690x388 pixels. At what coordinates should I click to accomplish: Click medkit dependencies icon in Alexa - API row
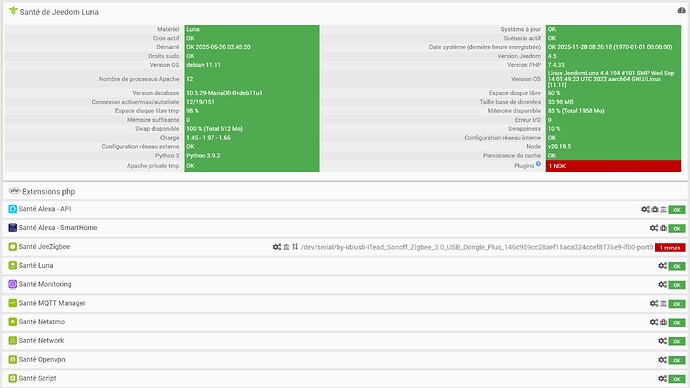(655, 209)
